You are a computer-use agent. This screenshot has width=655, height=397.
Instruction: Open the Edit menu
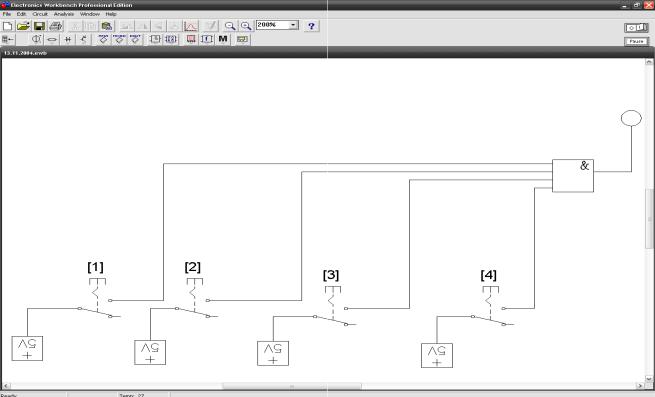coord(21,14)
